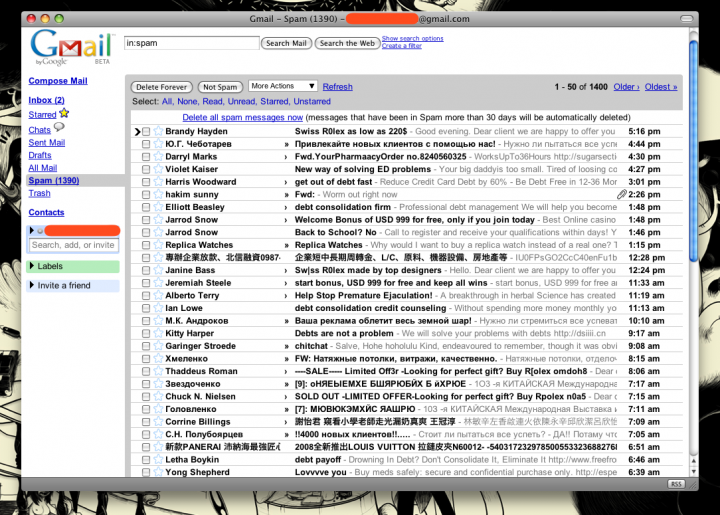The image size is (720, 515).
Task: Open the Trash folder
Action: pos(39,193)
